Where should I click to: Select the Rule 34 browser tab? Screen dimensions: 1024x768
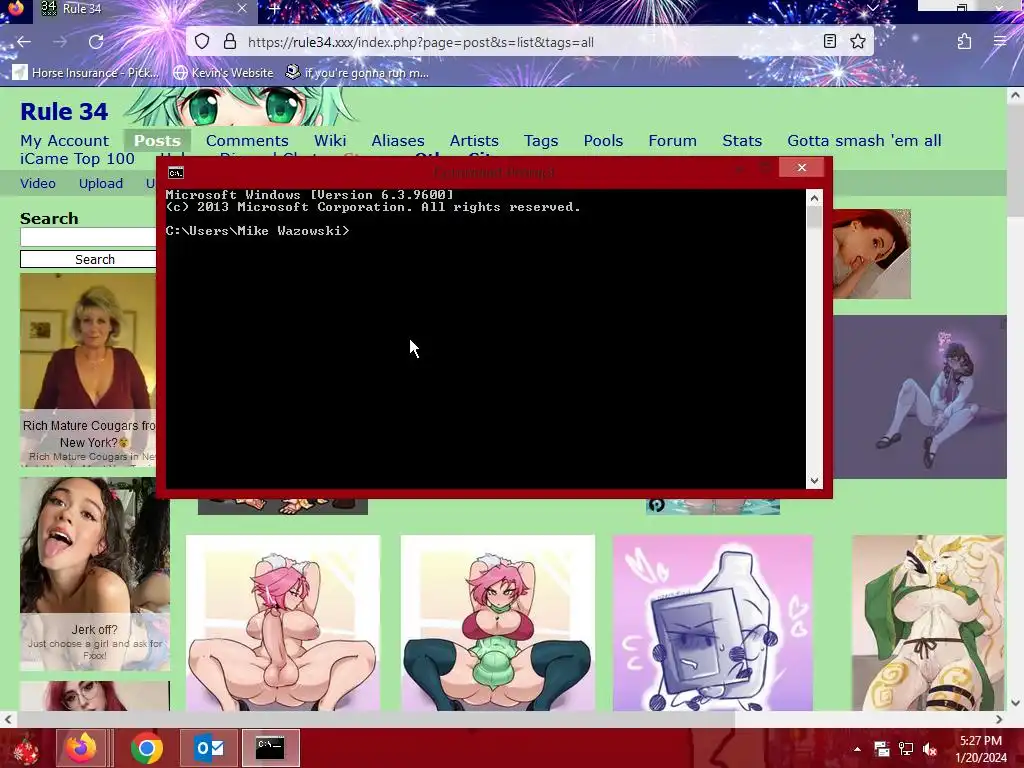click(144, 9)
